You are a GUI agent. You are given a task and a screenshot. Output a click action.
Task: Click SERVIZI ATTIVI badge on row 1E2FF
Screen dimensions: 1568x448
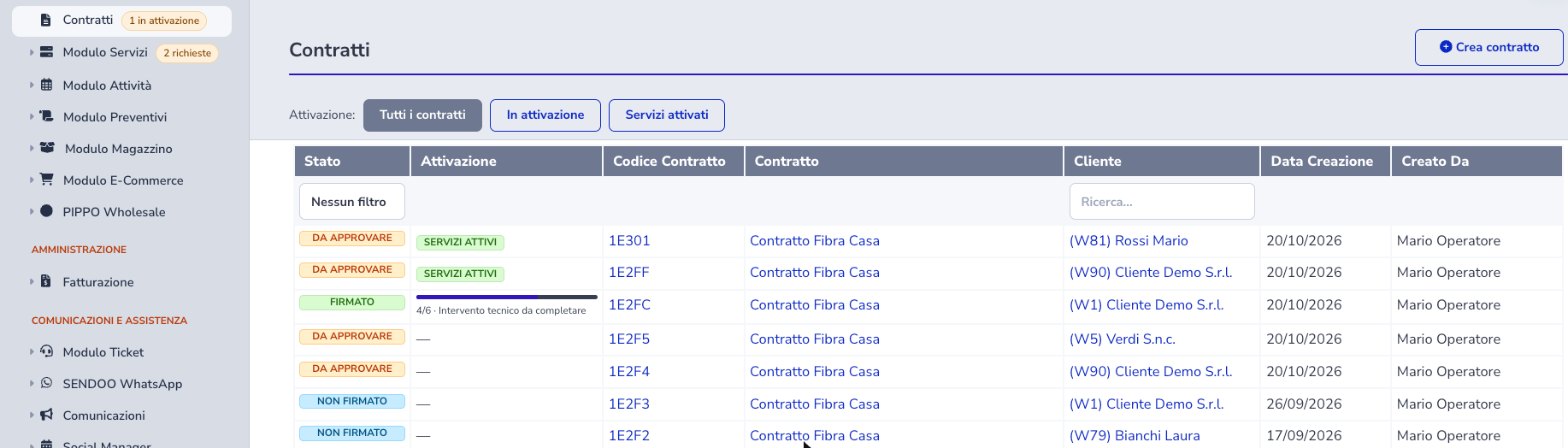coord(460,274)
